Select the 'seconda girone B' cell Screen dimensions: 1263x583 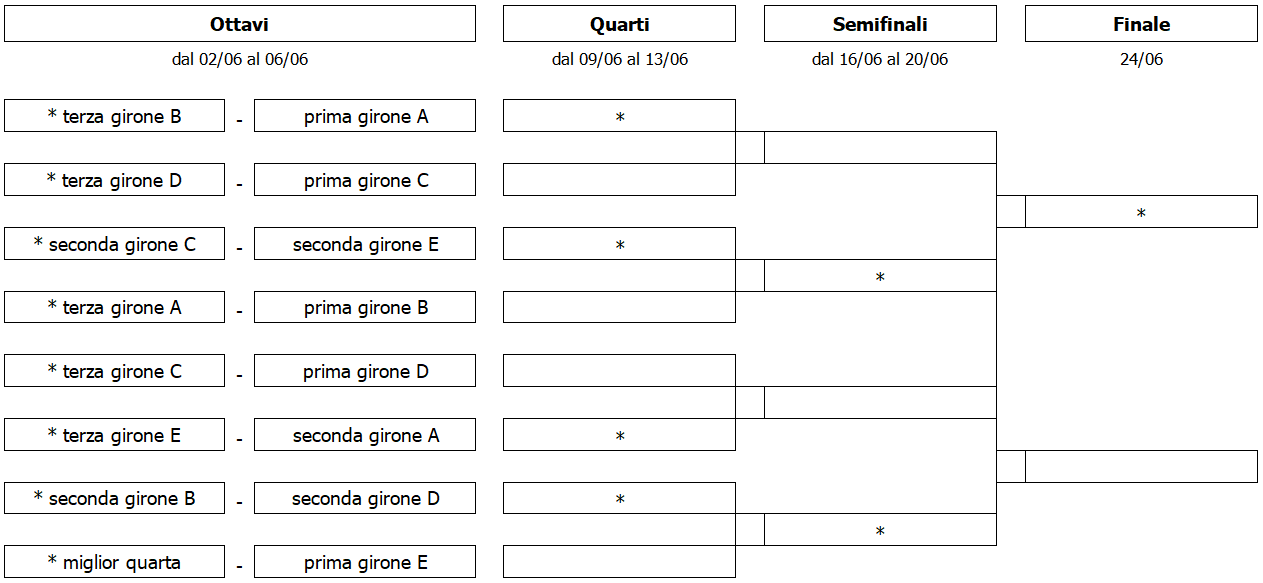click(x=114, y=498)
